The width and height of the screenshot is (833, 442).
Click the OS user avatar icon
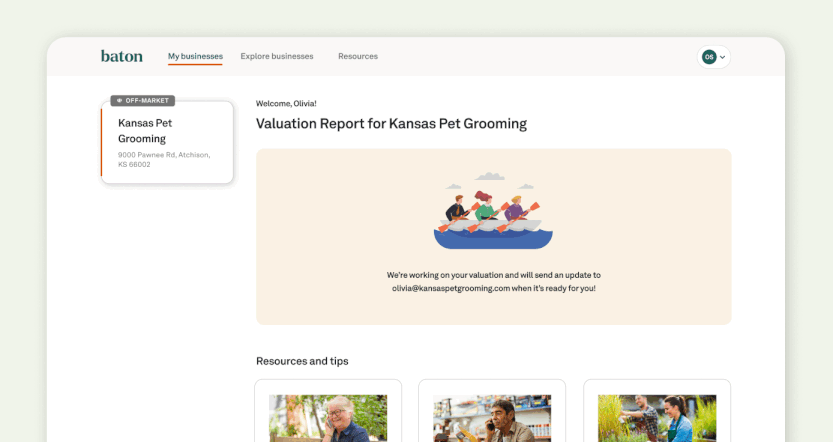pos(709,57)
